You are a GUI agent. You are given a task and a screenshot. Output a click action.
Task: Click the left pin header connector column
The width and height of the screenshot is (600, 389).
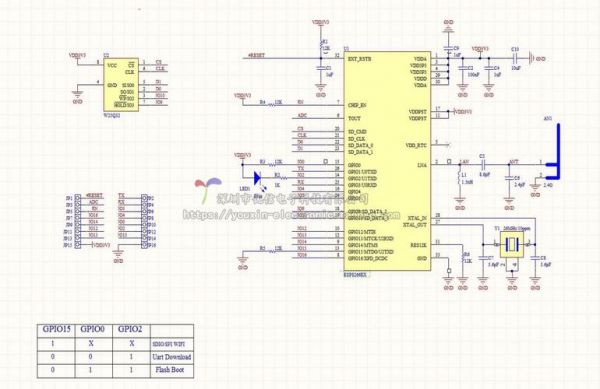click(x=78, y=222)
